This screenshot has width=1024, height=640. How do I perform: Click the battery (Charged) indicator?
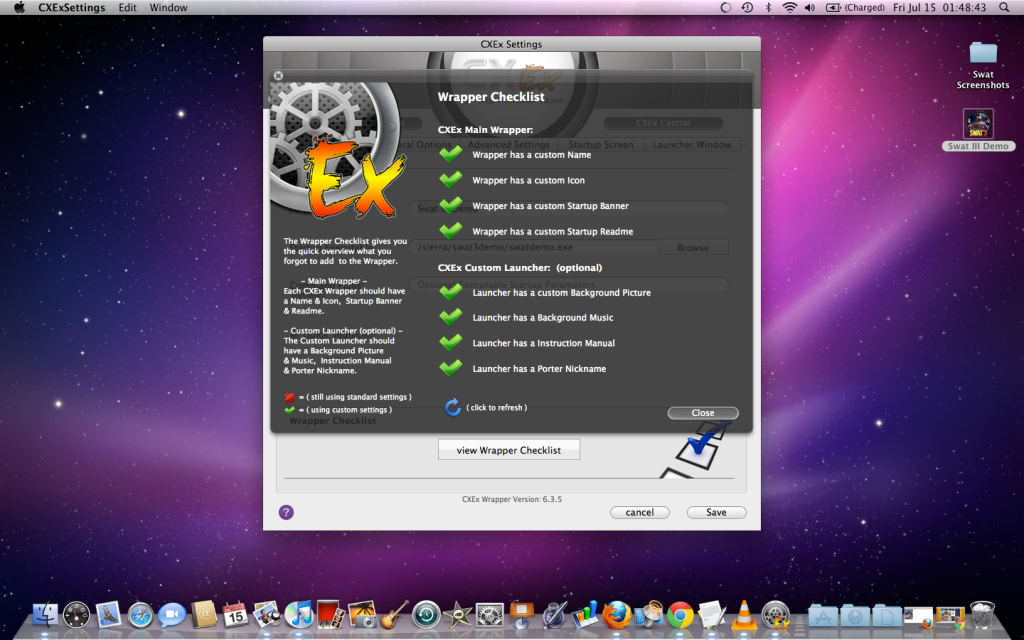click(855, 8)
